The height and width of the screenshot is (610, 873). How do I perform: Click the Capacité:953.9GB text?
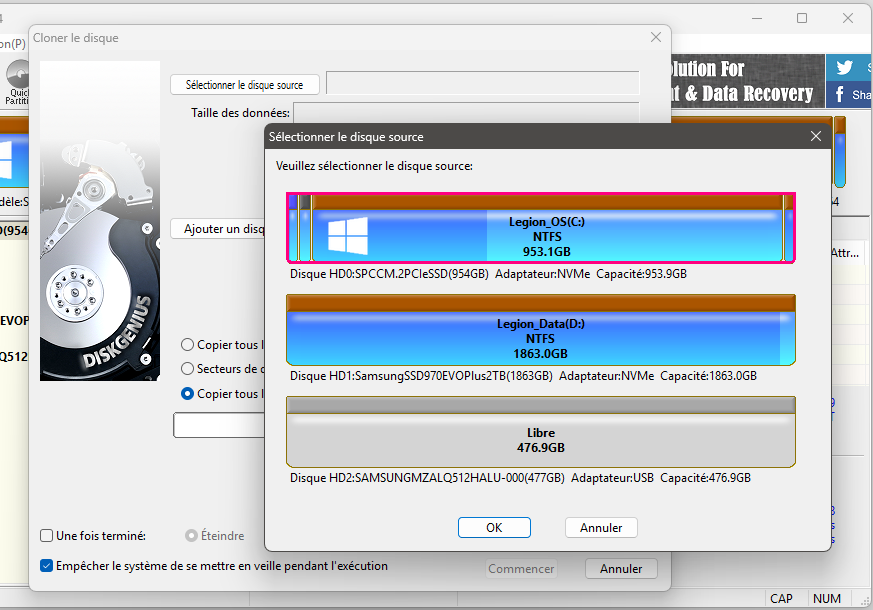pos(641,274)
